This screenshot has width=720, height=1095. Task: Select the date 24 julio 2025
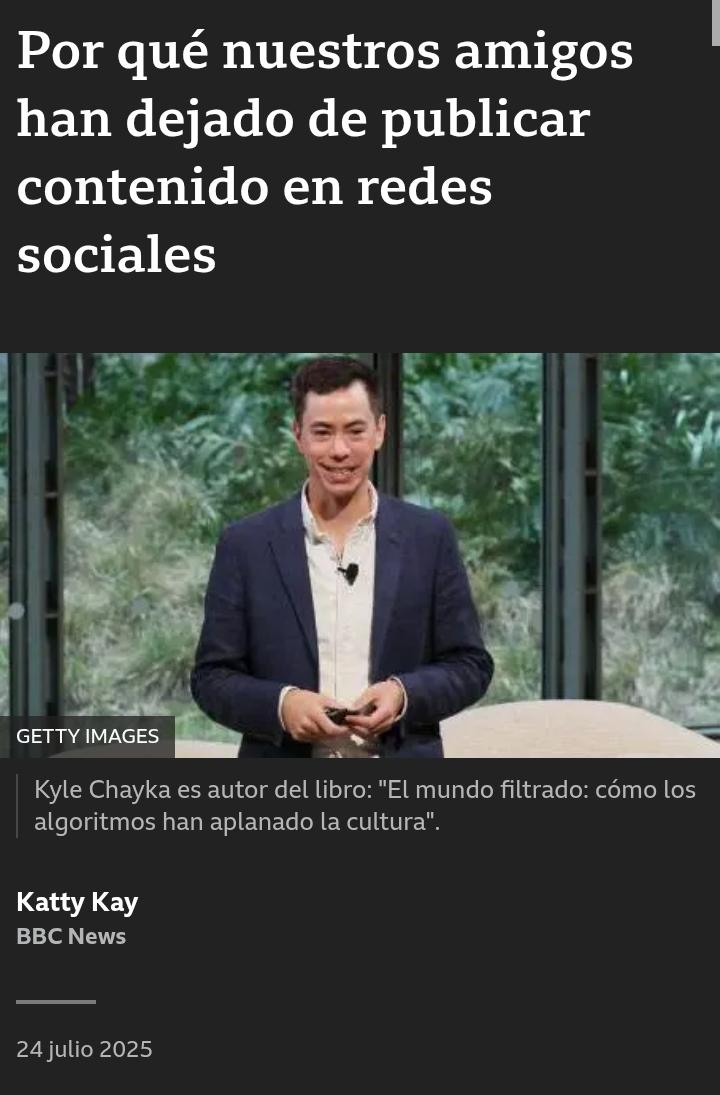[x=85, y=1049]
